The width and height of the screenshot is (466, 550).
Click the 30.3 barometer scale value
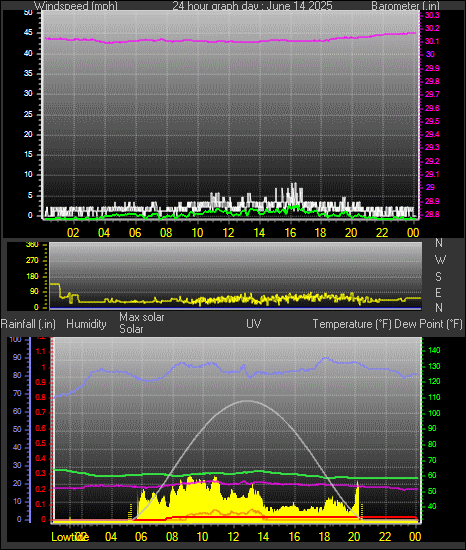pyautogui.click(x=432, y=15)
